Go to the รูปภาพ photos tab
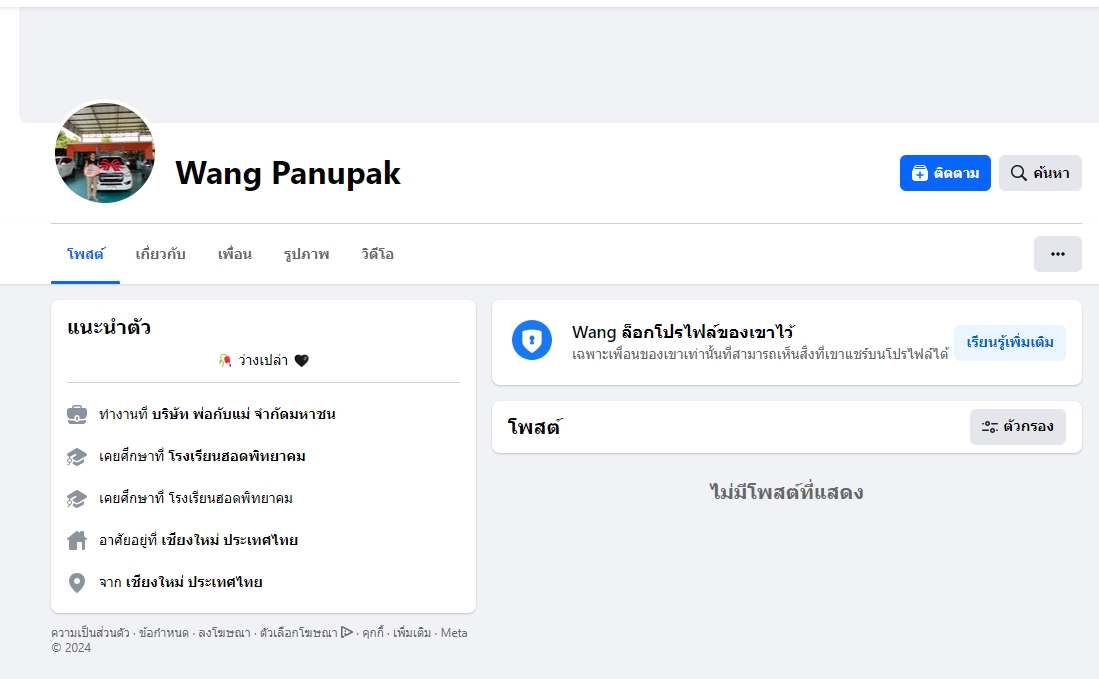The width and height of the screenshot is (1099, 679). pos(306,254)
